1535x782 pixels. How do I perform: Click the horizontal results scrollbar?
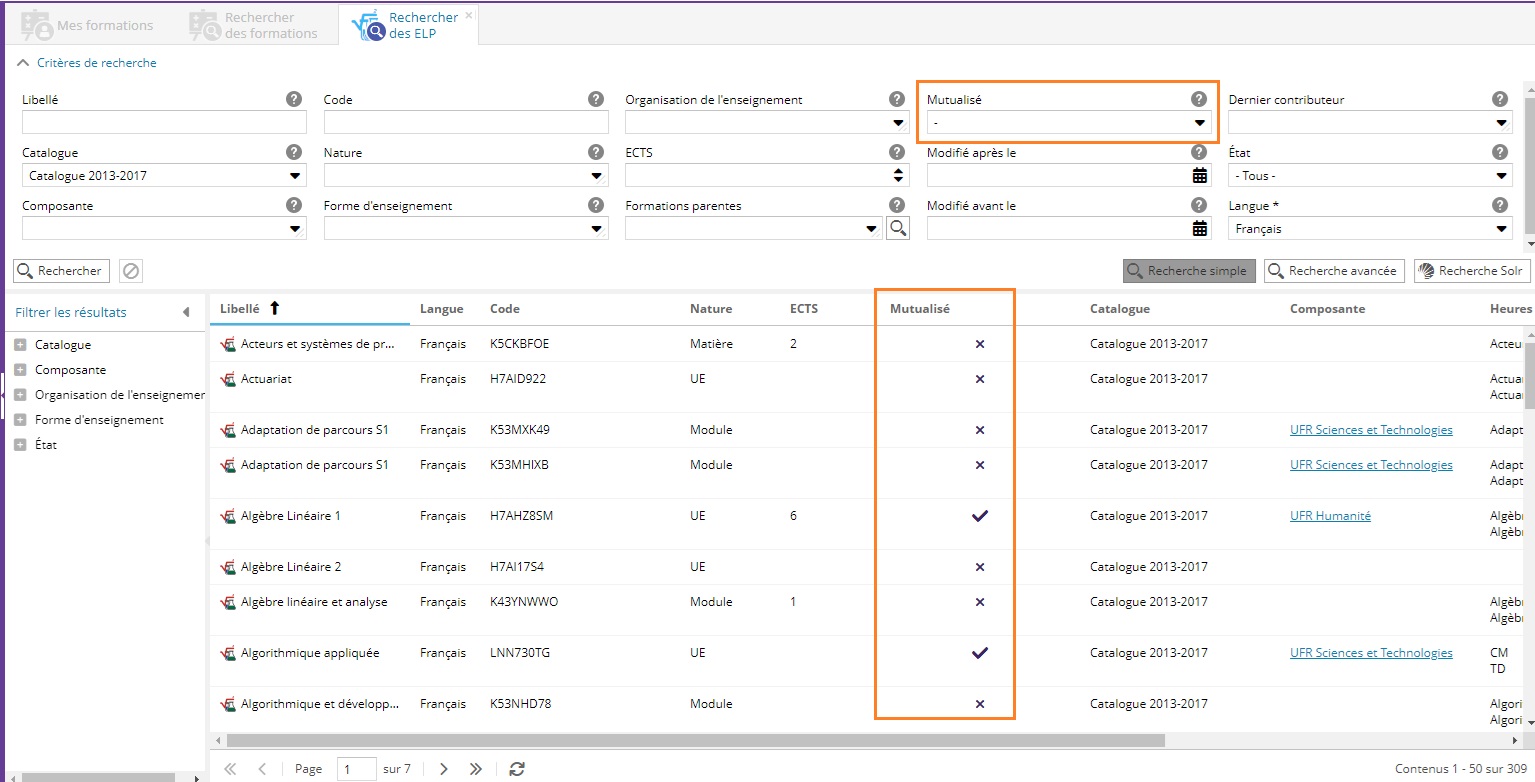pyautogui.click(x=695, y=741)
